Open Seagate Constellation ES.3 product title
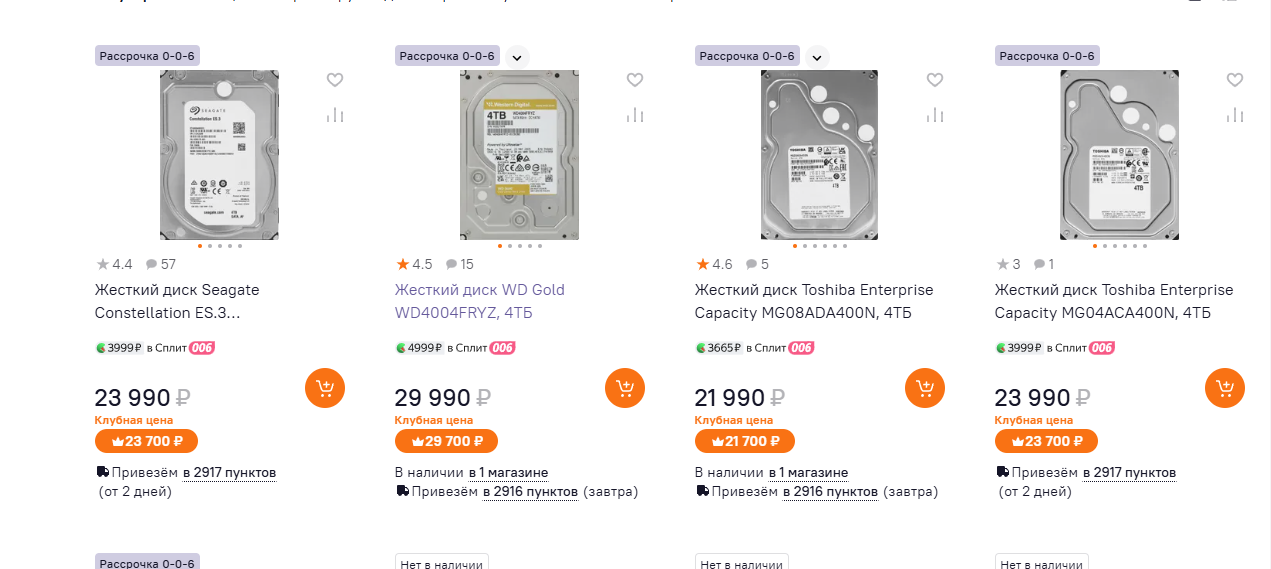This screenshot has width=1271, height=569. [x=177, y=301]
